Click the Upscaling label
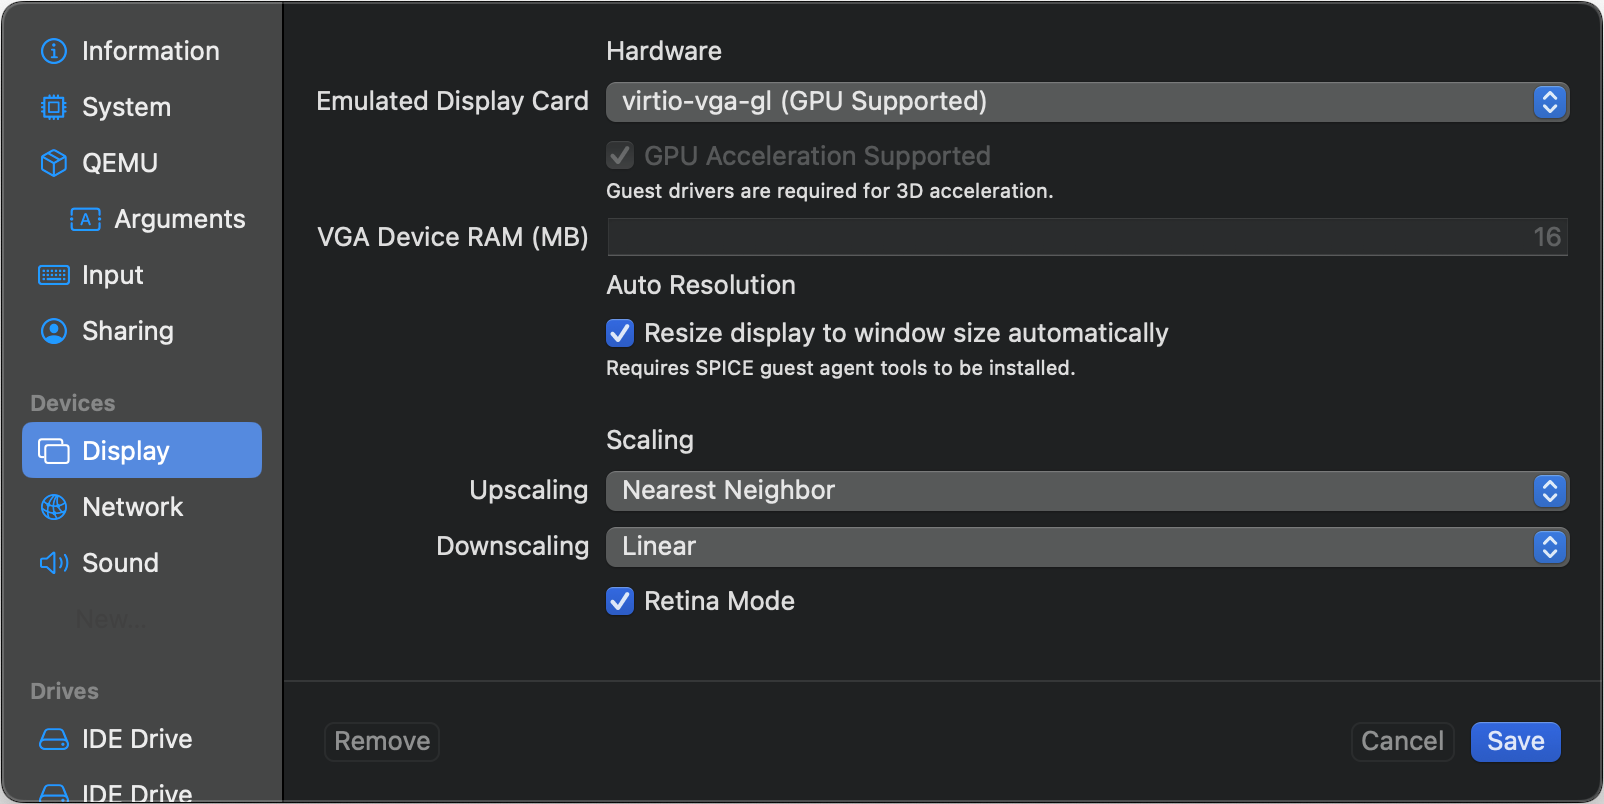 pyautogui.click(x=529, y=490)
